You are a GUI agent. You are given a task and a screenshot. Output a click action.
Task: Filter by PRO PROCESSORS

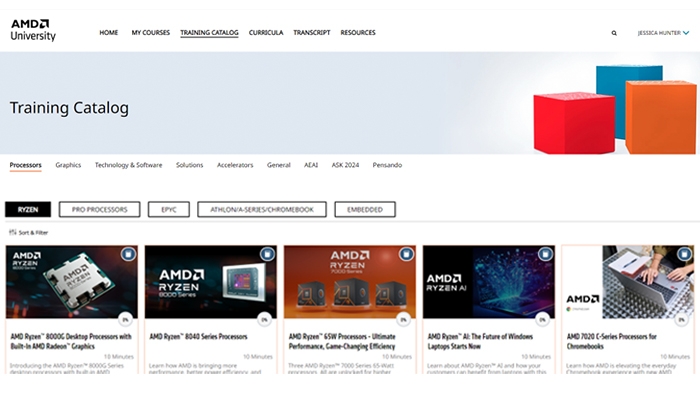coord(100,209)
